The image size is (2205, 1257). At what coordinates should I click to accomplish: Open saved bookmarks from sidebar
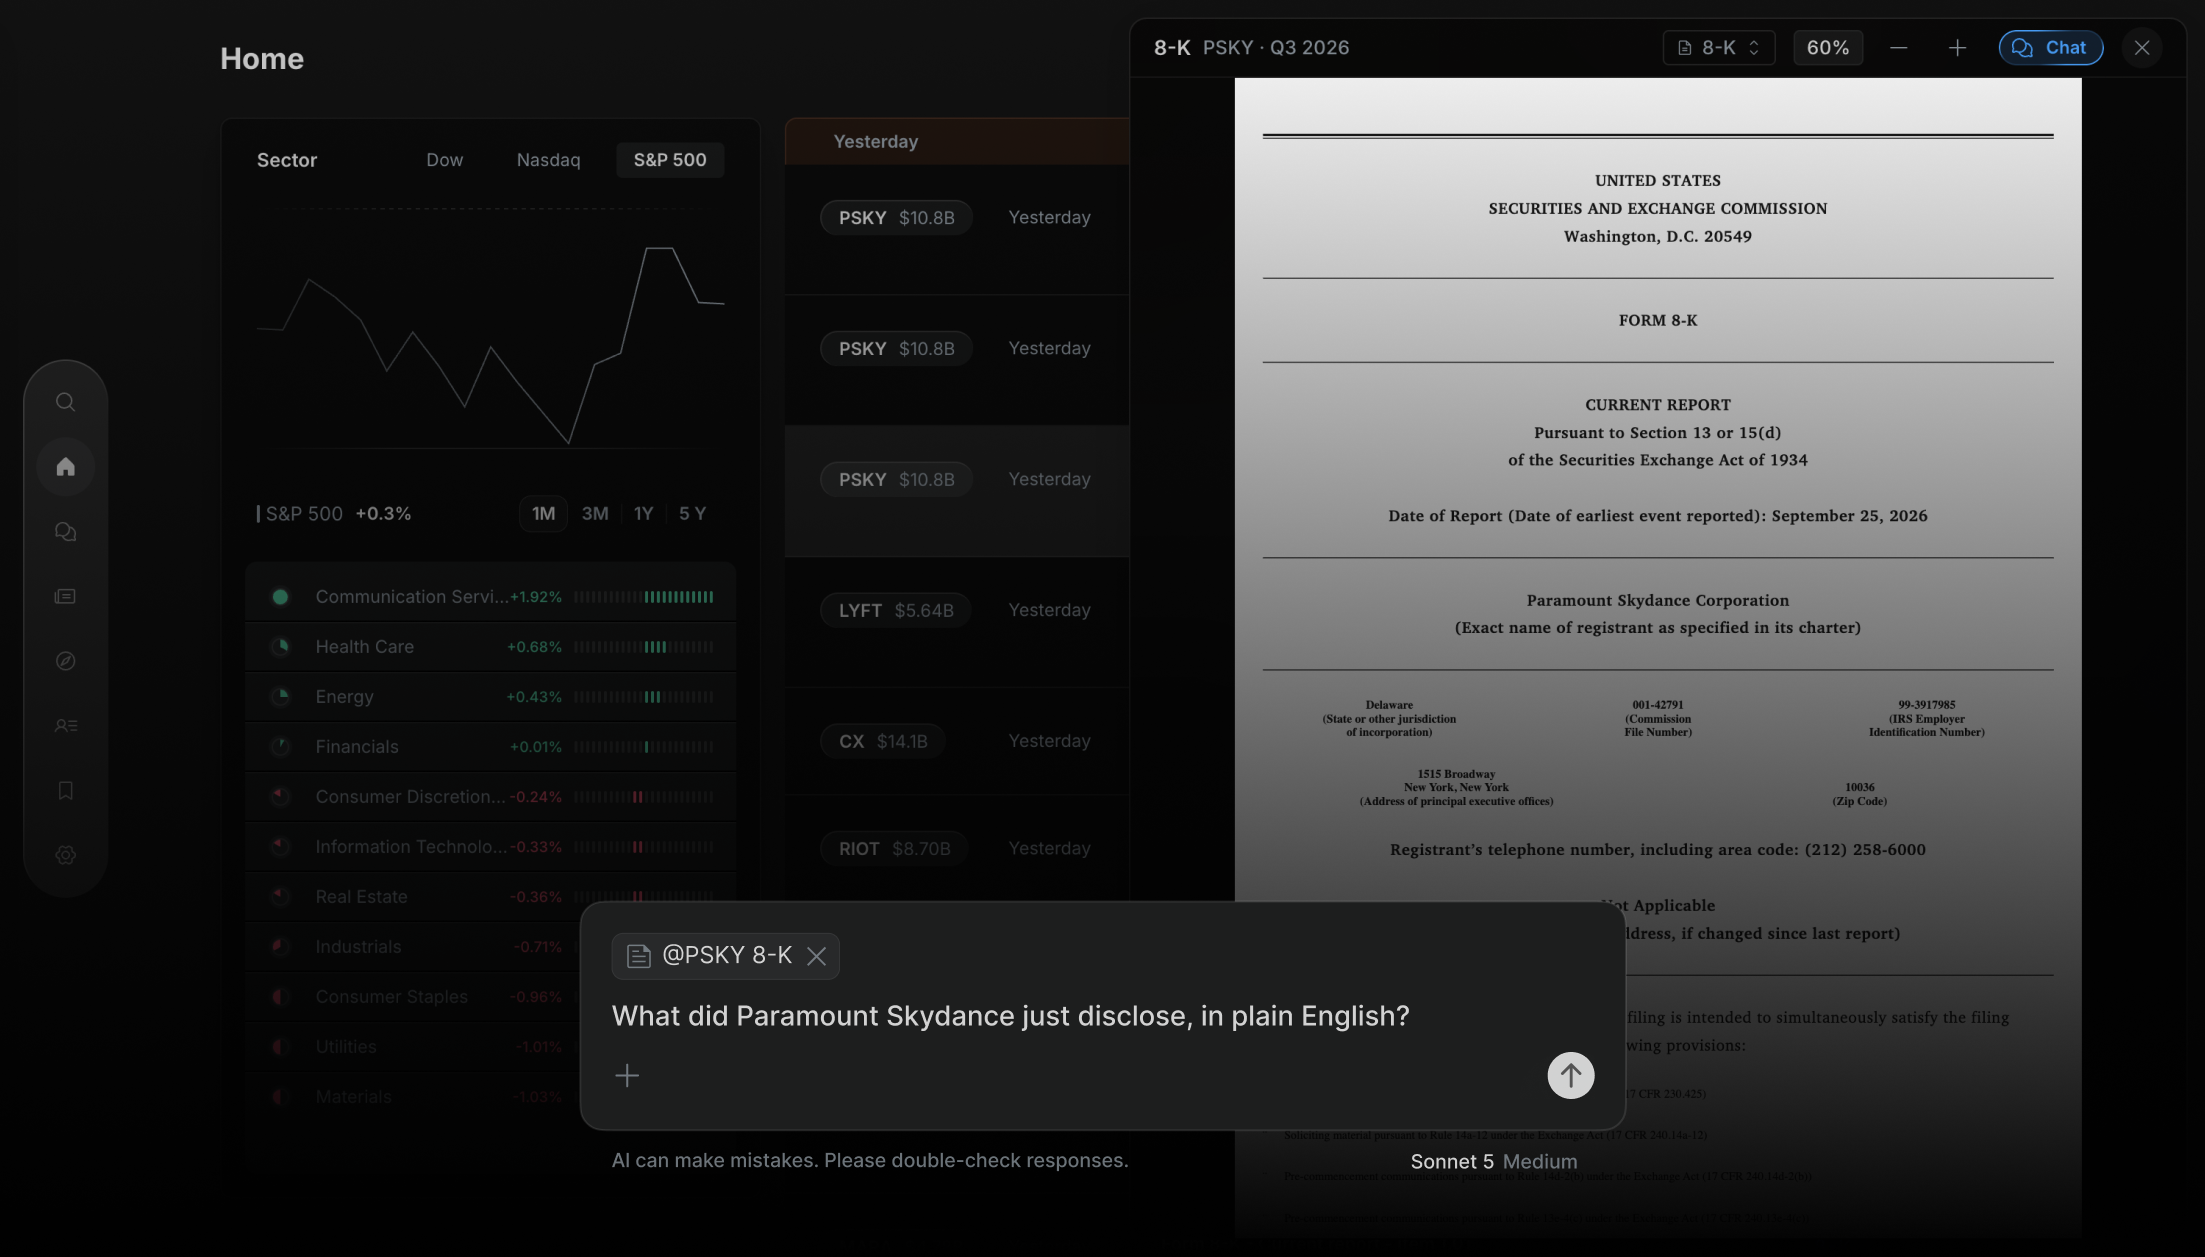(x=65, y=791)
